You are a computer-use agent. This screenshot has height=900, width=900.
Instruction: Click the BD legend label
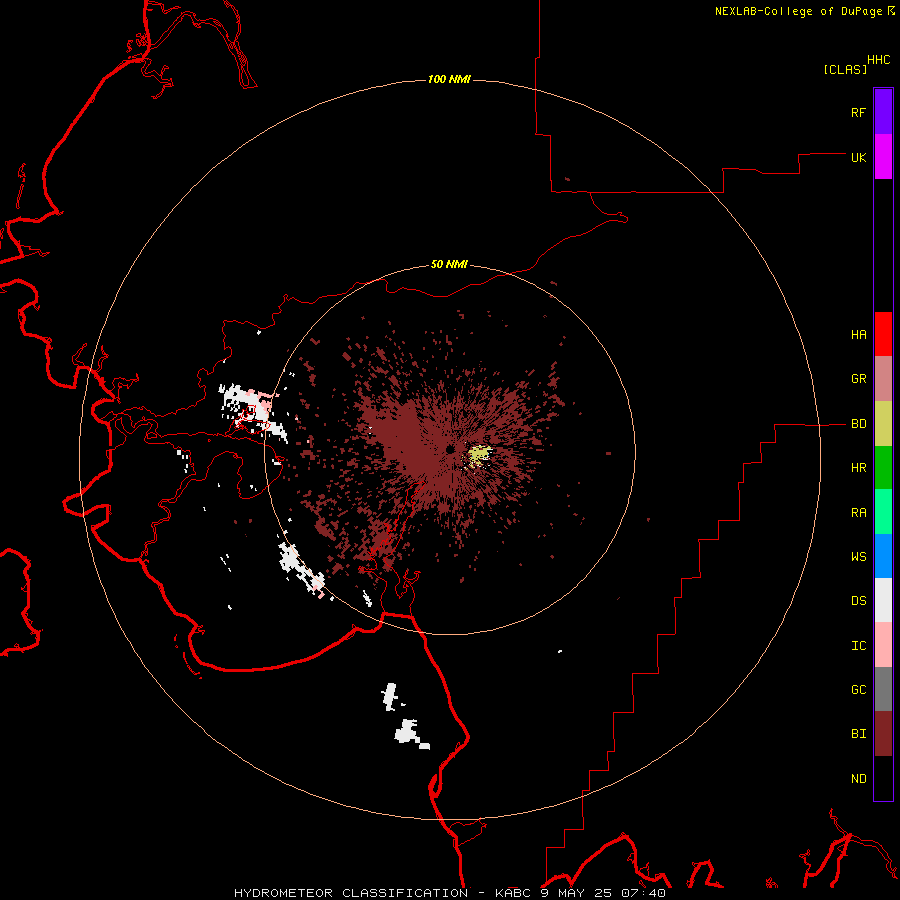tap(858, 424)
